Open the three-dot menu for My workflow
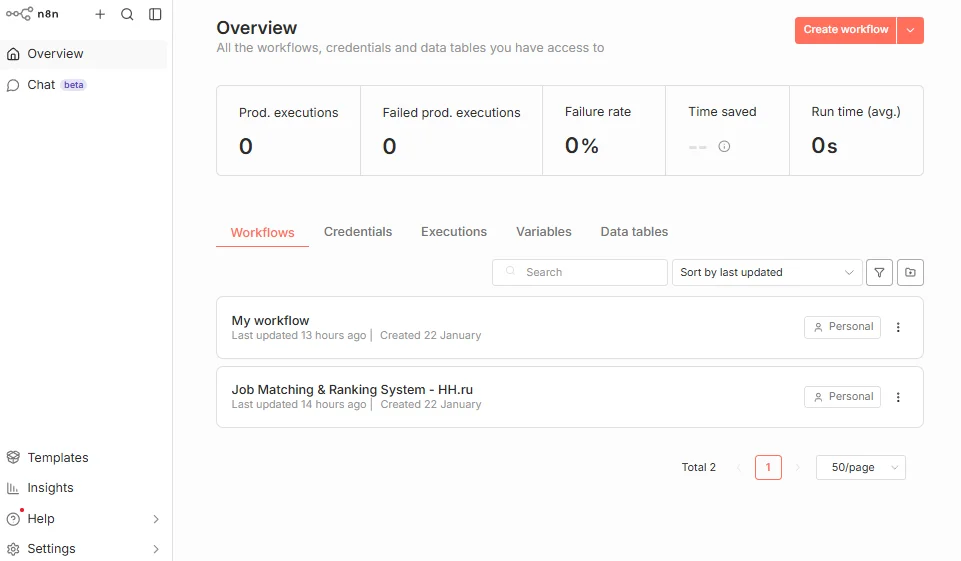Screen dimensions: 961x561 click(x=898, y=327)
